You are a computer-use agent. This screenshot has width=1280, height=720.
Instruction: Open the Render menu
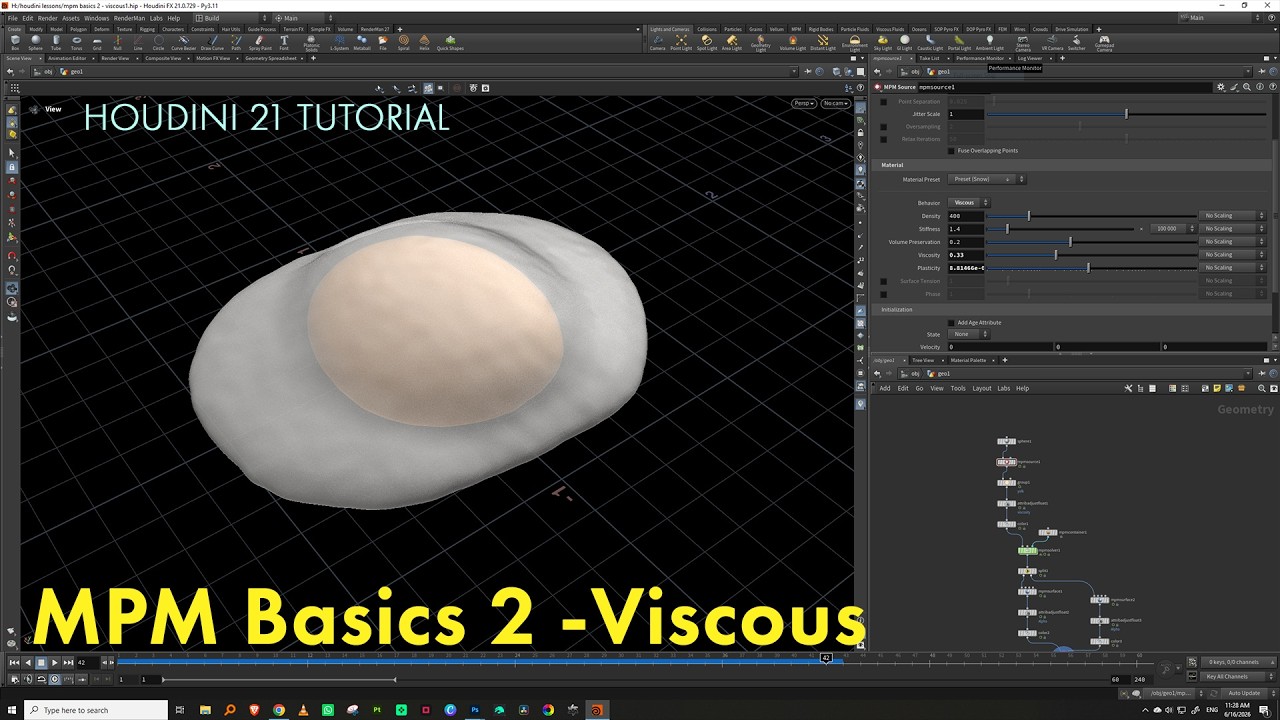(47, 18)
